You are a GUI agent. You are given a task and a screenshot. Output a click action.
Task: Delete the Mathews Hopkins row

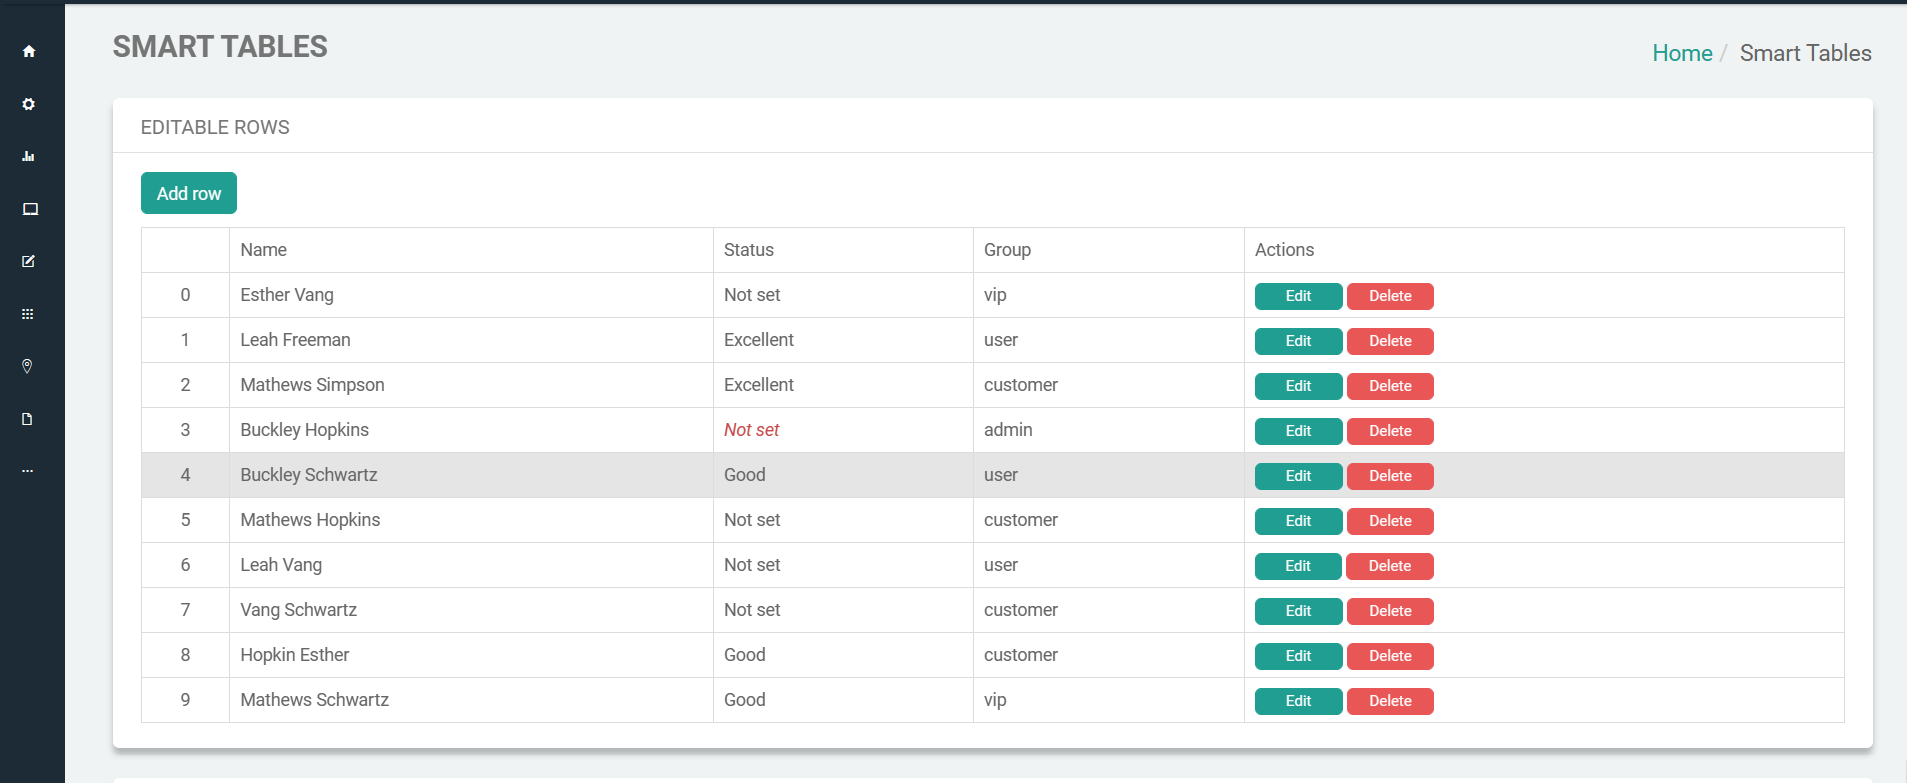coord(1390,521)
